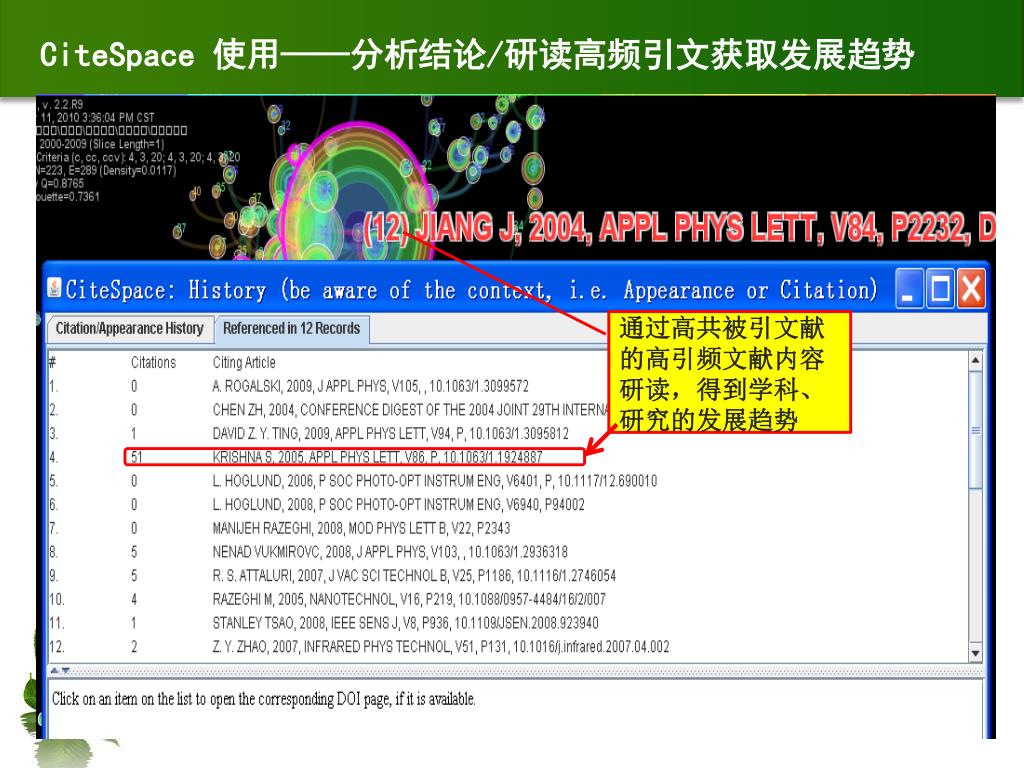
Task: Open the Referenced in 12 Records tab
Action: pyautogui.click(x=291, y=328)
